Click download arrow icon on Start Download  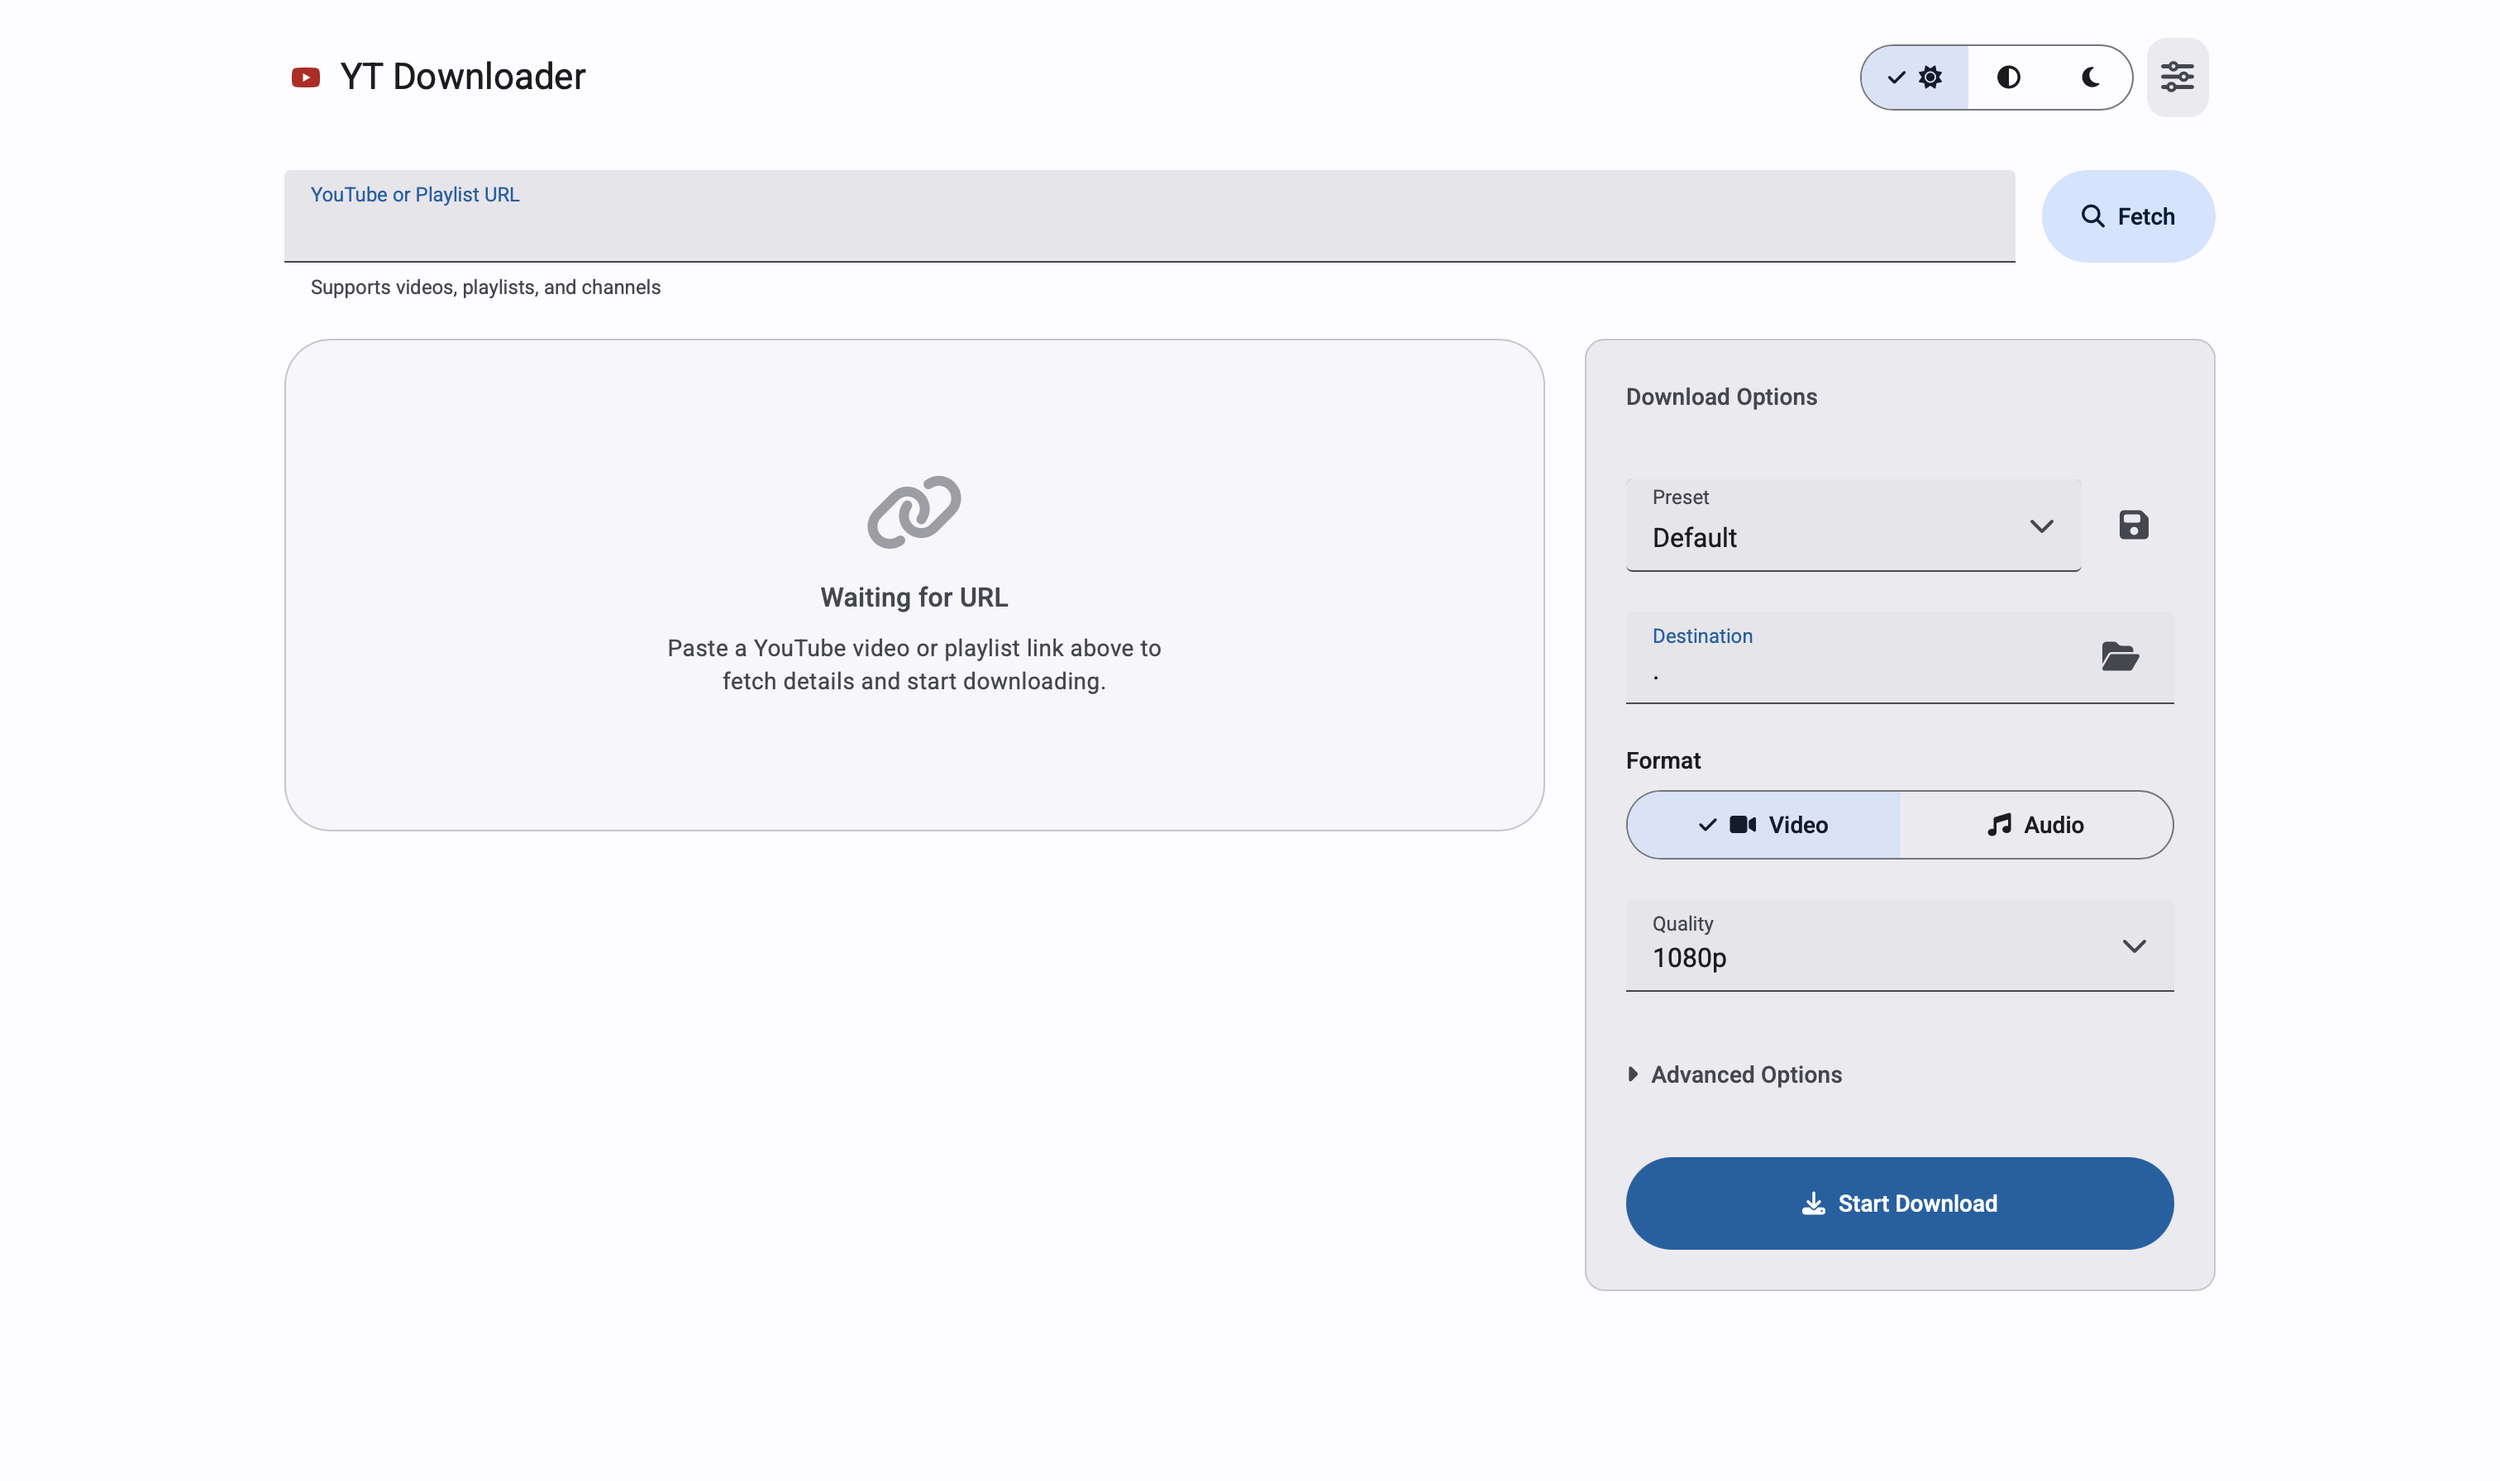point(1812,1203)
